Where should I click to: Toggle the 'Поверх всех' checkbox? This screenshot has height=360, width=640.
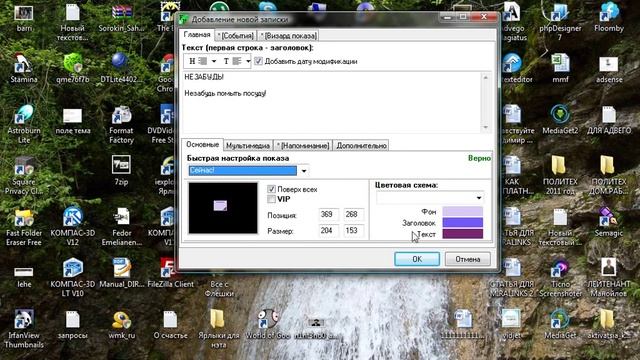coord(271,189)
